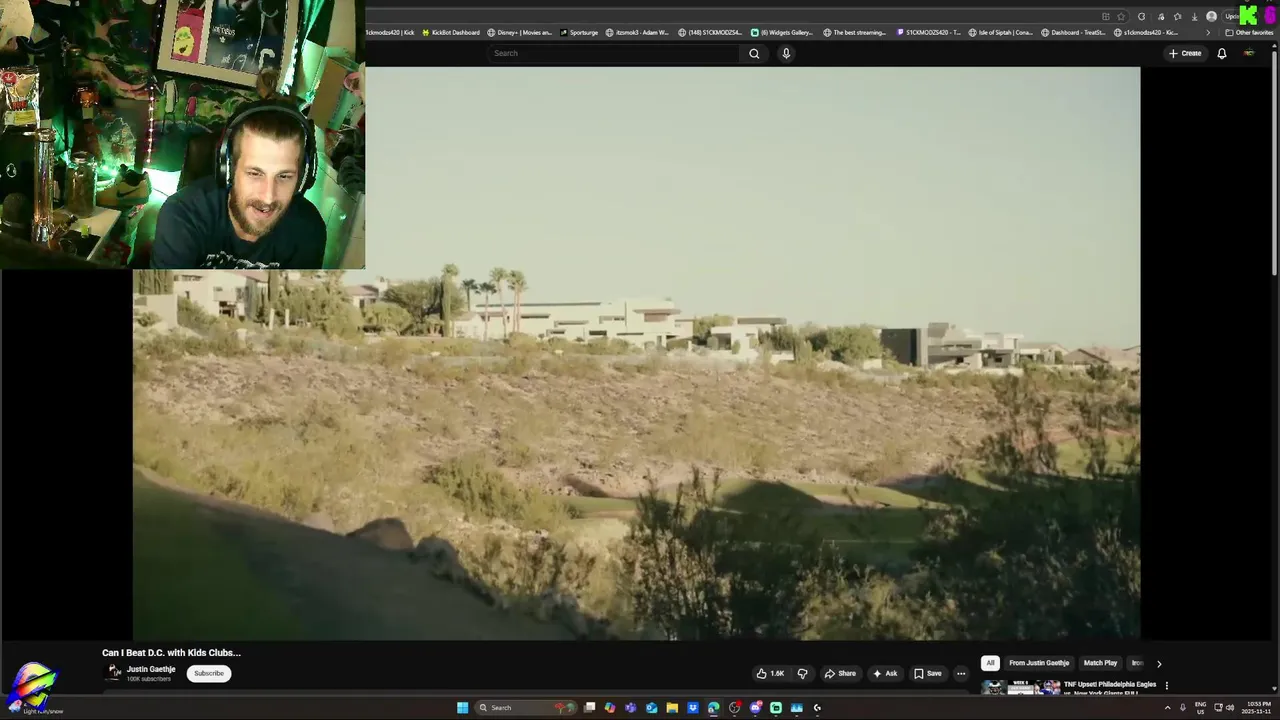Select the All filter chip
This screenshot has width=1280, height=720.
[990, 663]
